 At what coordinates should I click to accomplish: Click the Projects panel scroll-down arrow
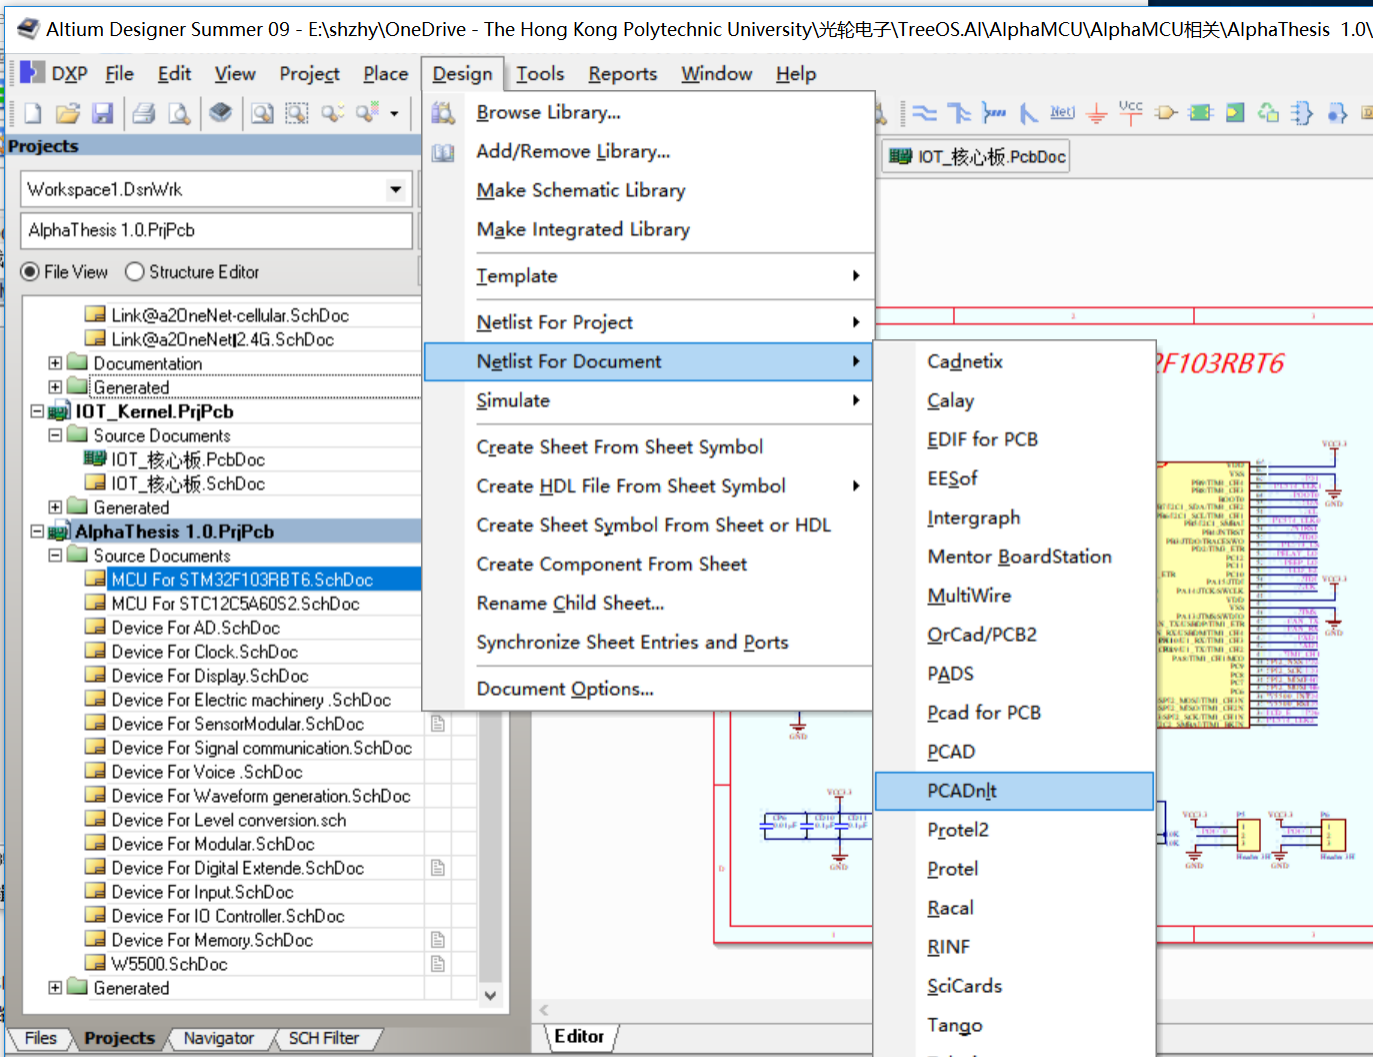coord(490,995)
